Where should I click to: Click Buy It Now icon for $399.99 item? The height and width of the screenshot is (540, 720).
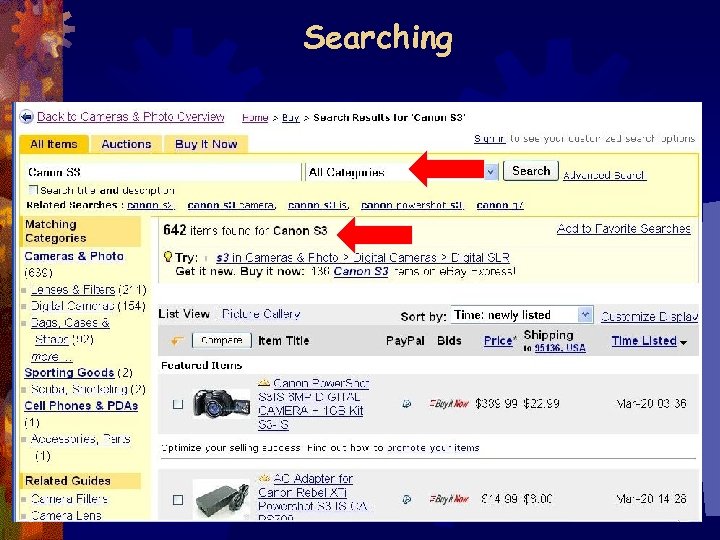click(x=450, y=404)
